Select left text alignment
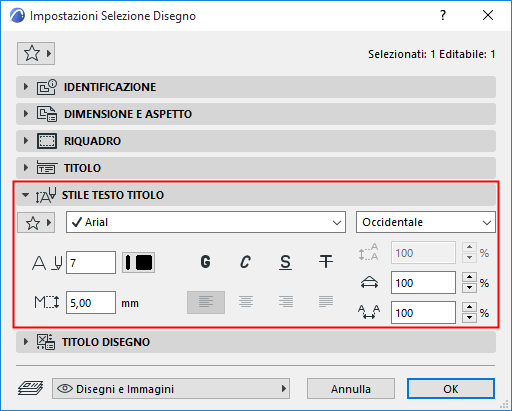 pyautogui.click(x=206, y=302)
